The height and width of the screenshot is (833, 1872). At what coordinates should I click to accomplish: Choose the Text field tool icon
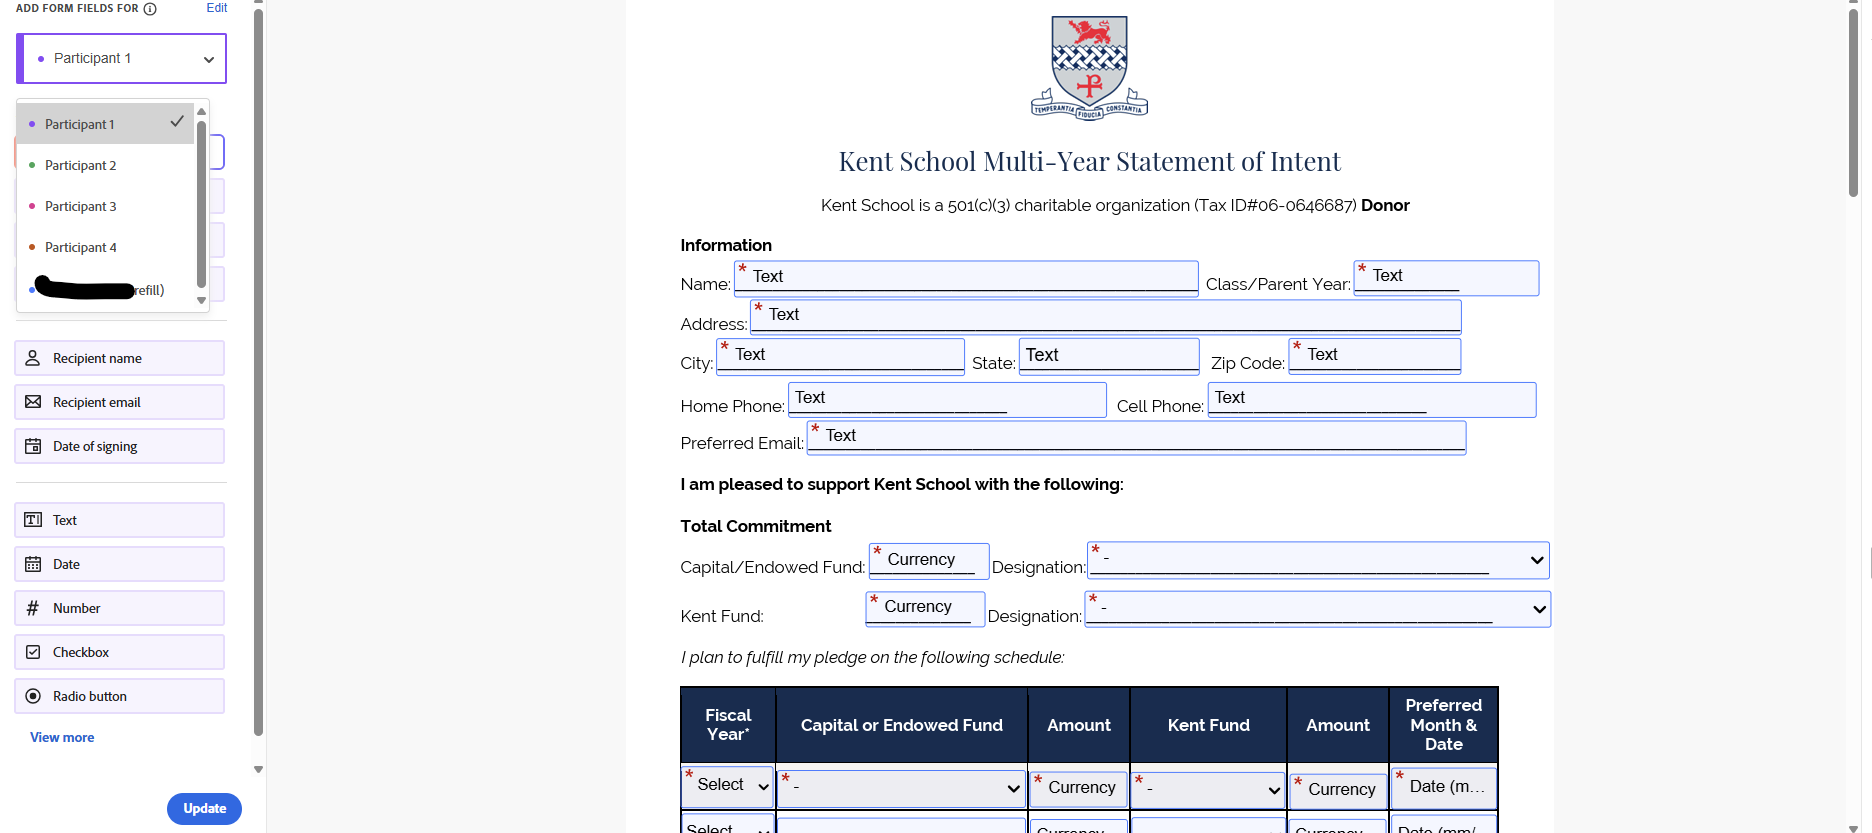coord(33,520)
